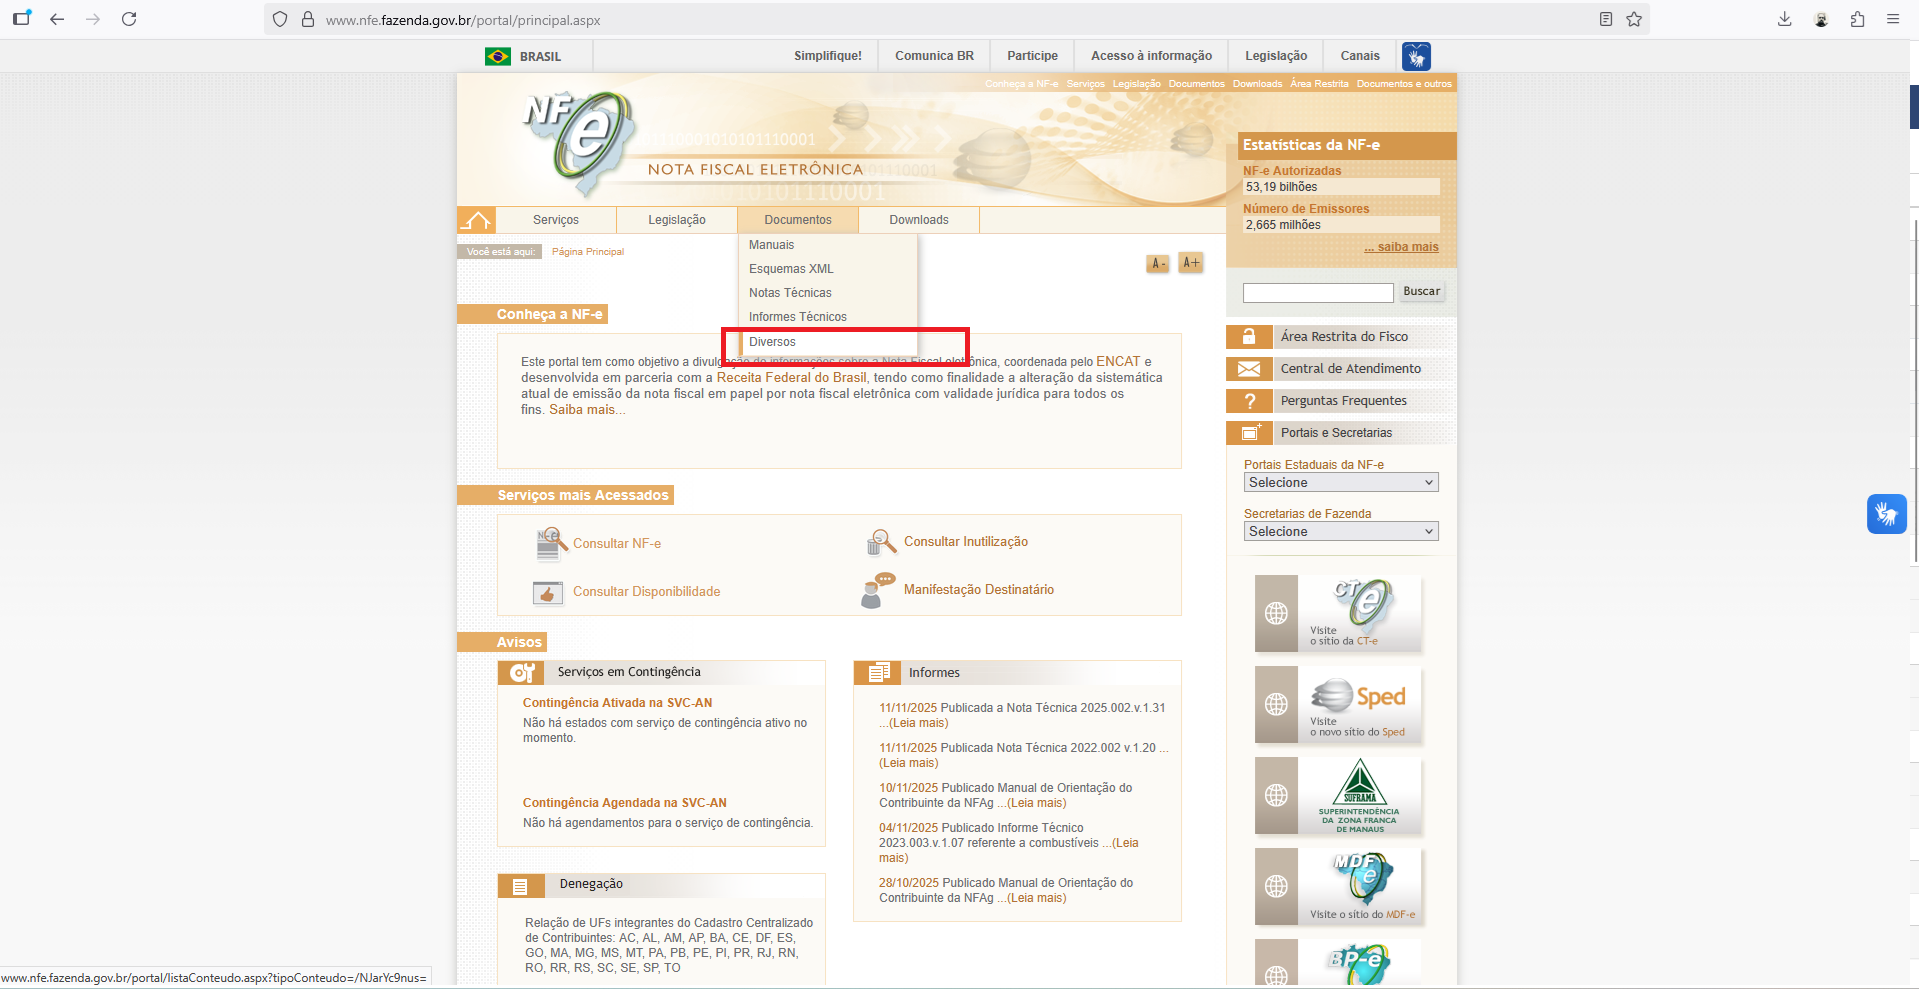Click the padlock icon for Área Restrita
The width and height of the screenshot is (1919, 989).
click(1248, 337)
